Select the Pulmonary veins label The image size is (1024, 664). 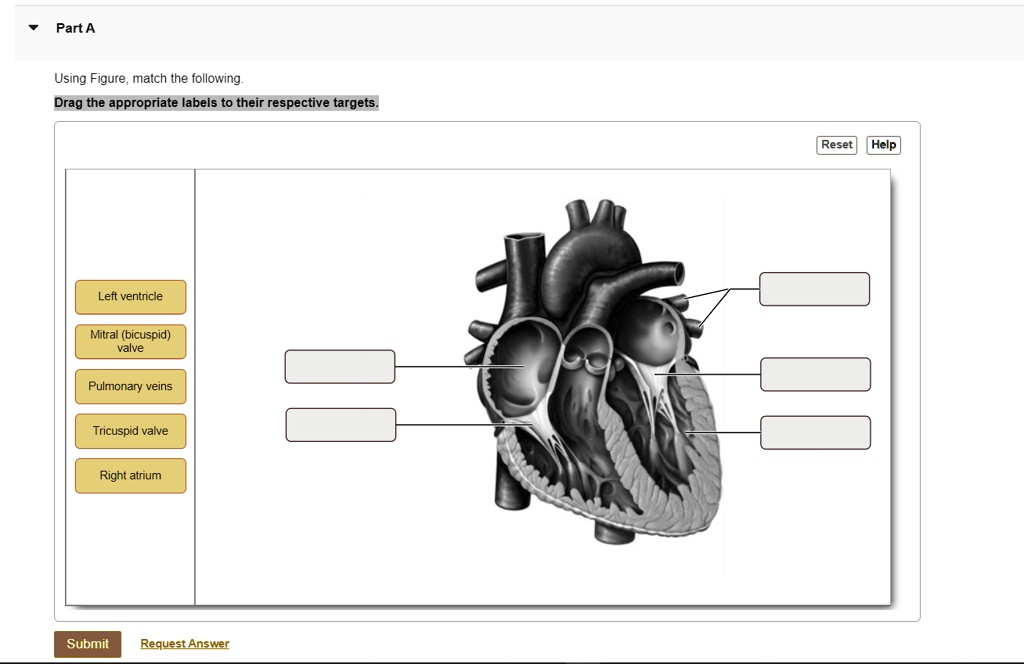click(130, 386)
